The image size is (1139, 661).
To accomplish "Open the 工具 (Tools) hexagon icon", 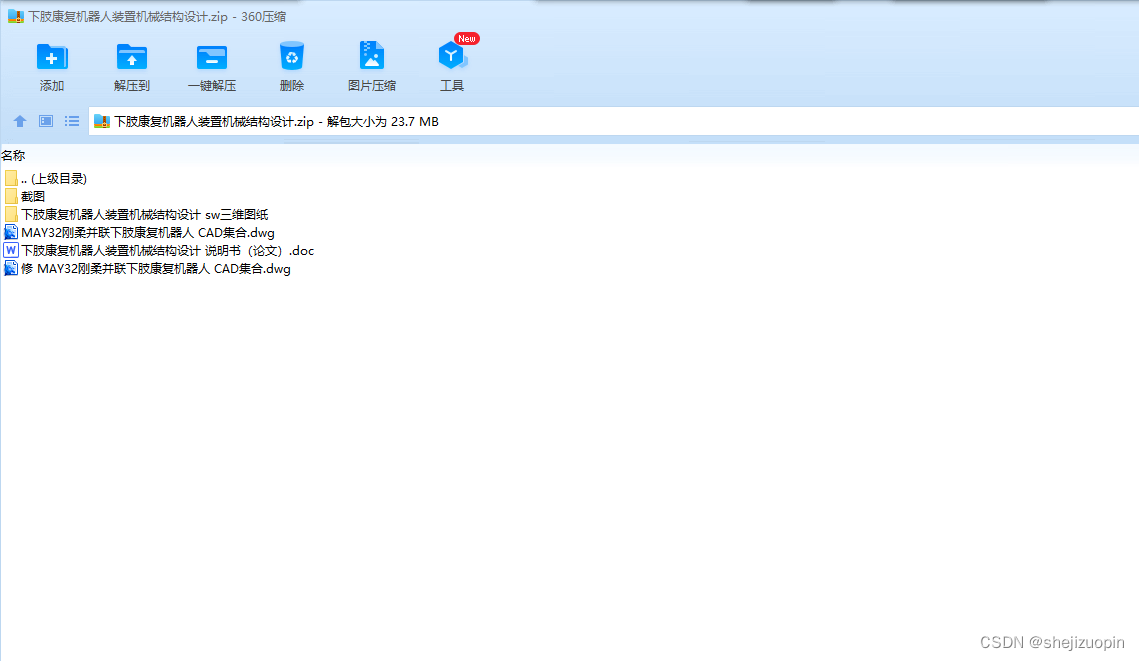I will coord(451,56).
